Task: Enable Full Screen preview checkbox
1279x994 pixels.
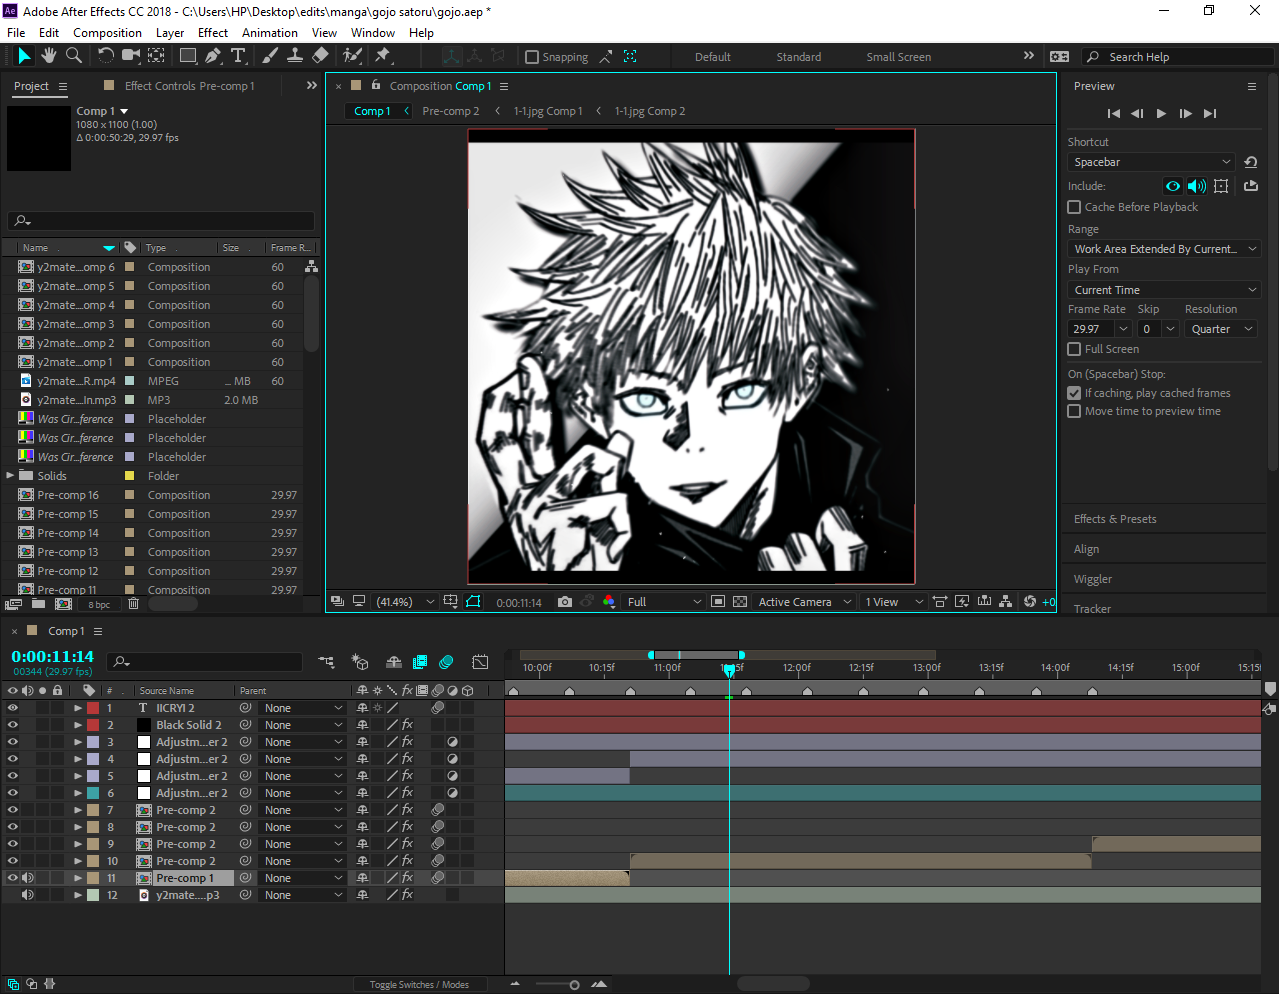Action: pos(1074,349)
